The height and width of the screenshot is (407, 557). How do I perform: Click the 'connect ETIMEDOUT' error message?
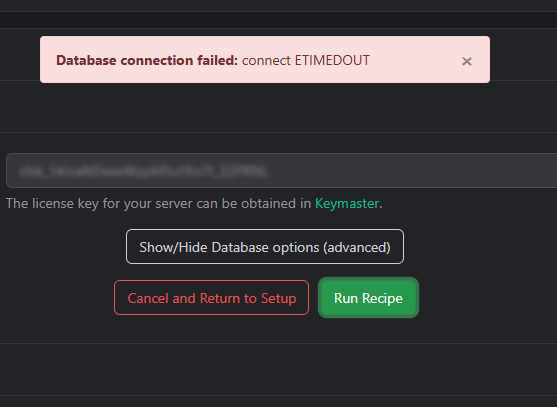coord(306,60)
